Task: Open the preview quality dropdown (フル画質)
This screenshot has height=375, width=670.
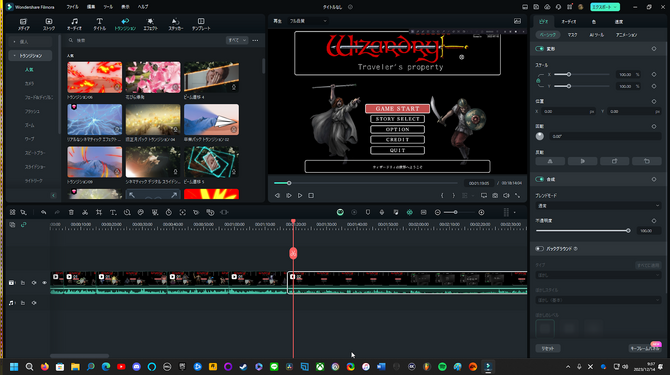Action: tap(308, 21)
